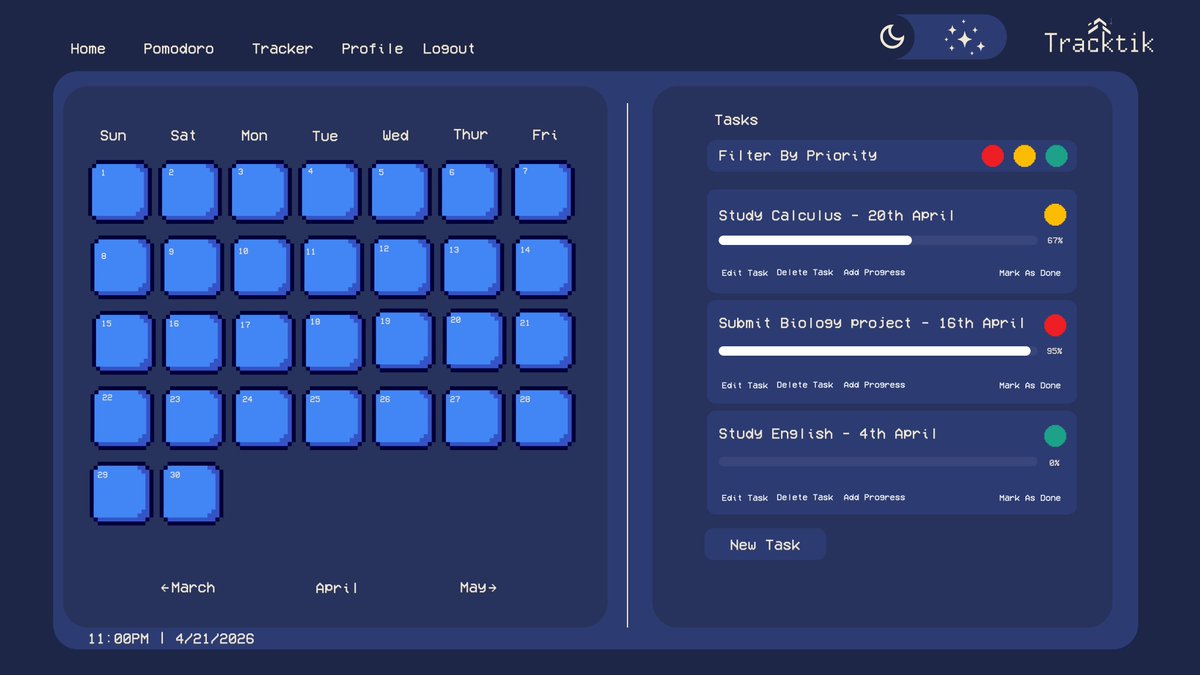Image resolution: width=1200 pixels, height=675 pixels.
Task: Mark Study English as done
Action: pyautogui.click(x=1030, y=497)
